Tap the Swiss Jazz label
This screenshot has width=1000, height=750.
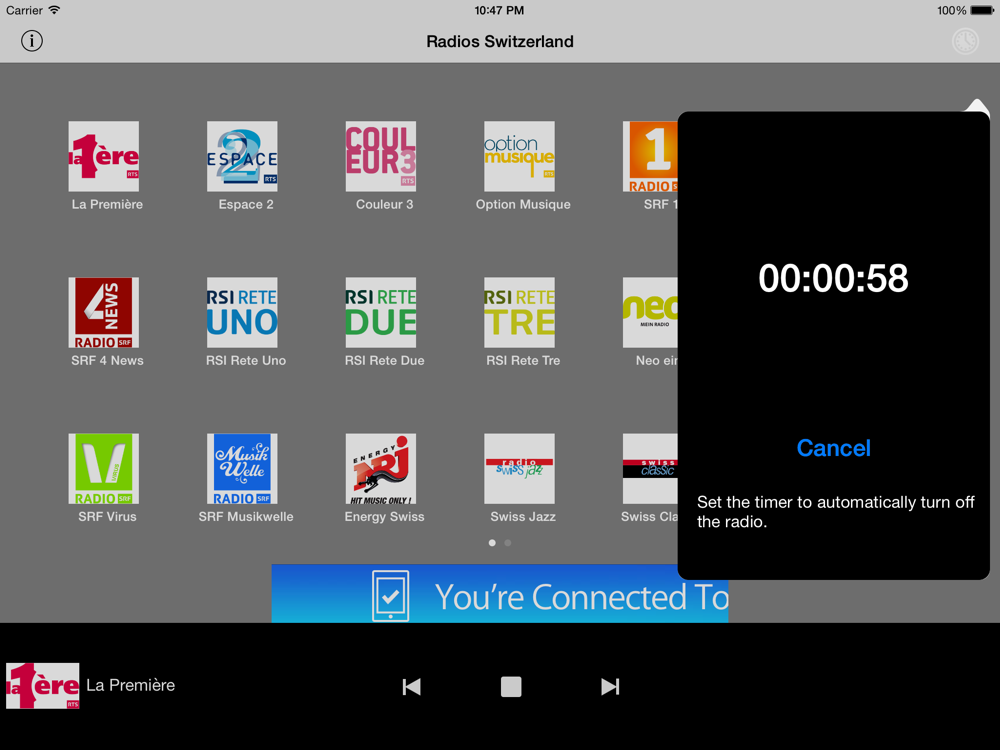point(523,517)
